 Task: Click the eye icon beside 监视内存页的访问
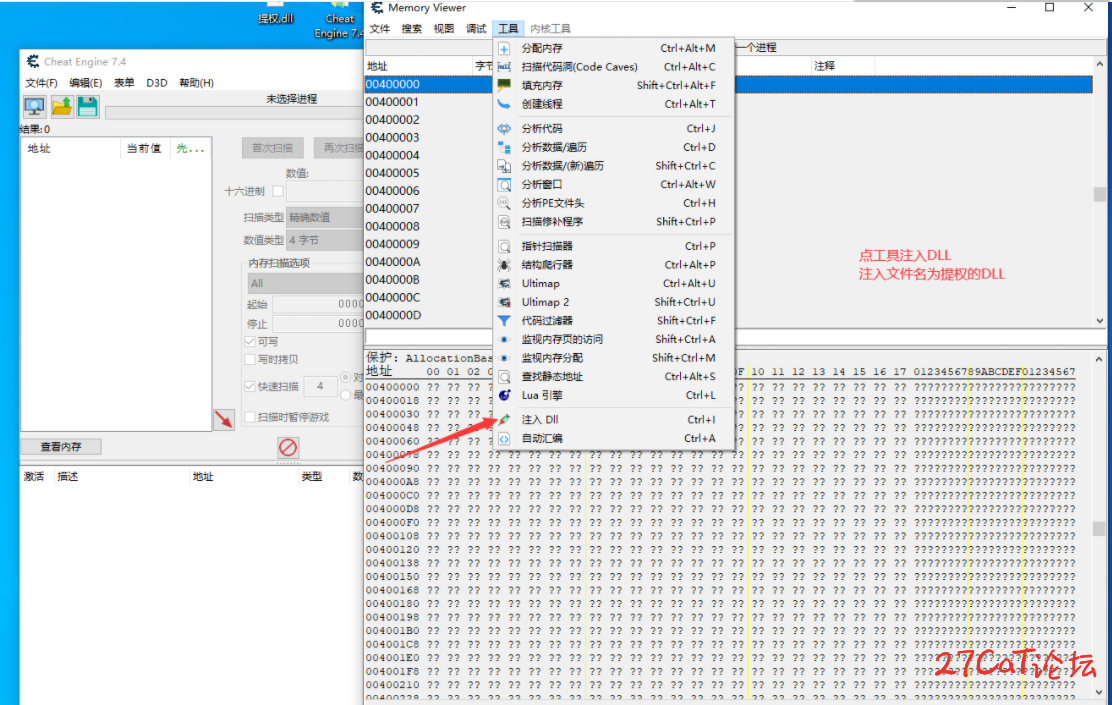(x=504, y=339)
